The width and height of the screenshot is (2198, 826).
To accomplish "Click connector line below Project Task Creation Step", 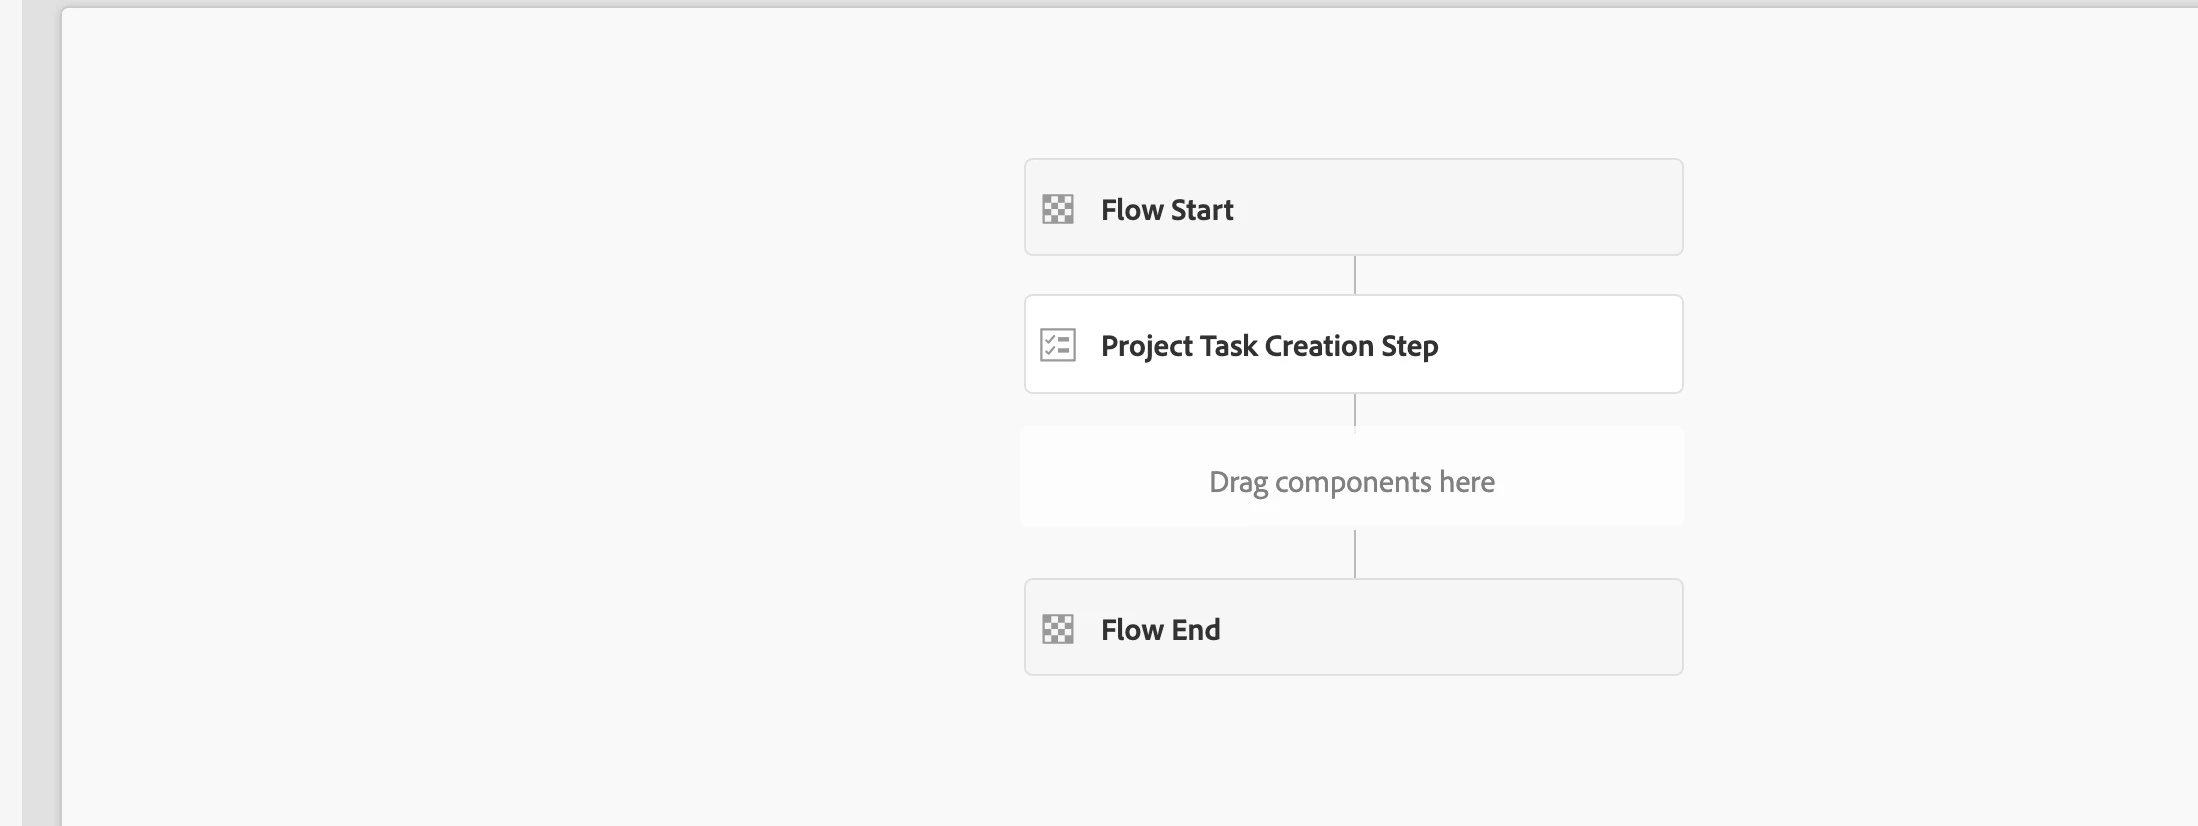I will pos(1355,410).
